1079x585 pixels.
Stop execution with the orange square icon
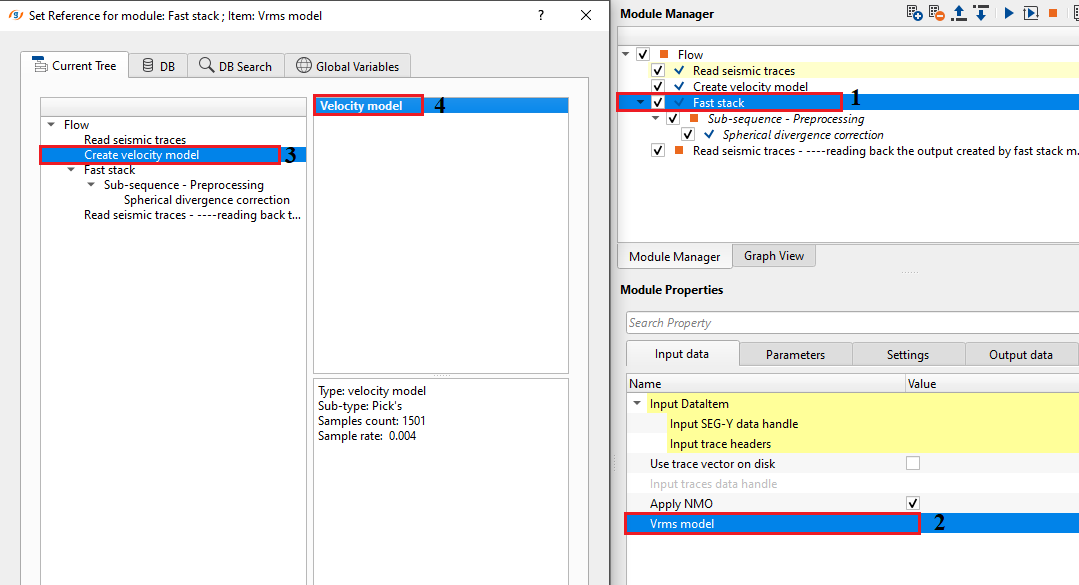[1053, 13]
